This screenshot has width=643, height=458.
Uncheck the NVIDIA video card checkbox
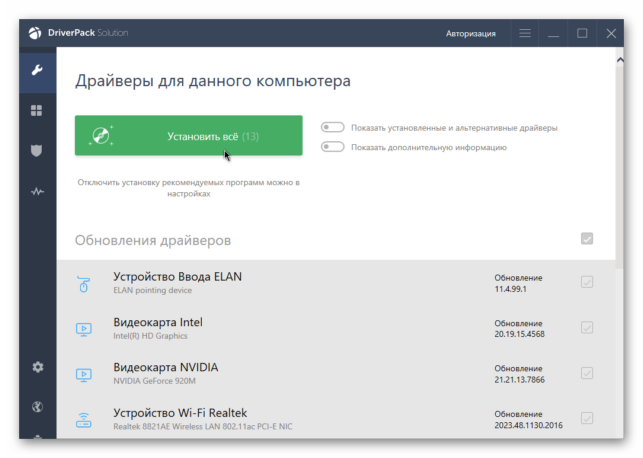click(x=587, y=373)
